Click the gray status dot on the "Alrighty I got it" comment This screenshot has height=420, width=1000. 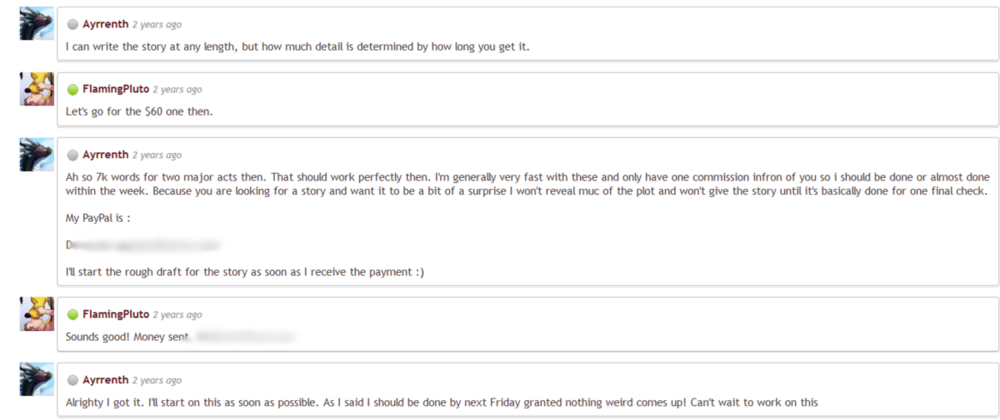[x=73, y=380]
